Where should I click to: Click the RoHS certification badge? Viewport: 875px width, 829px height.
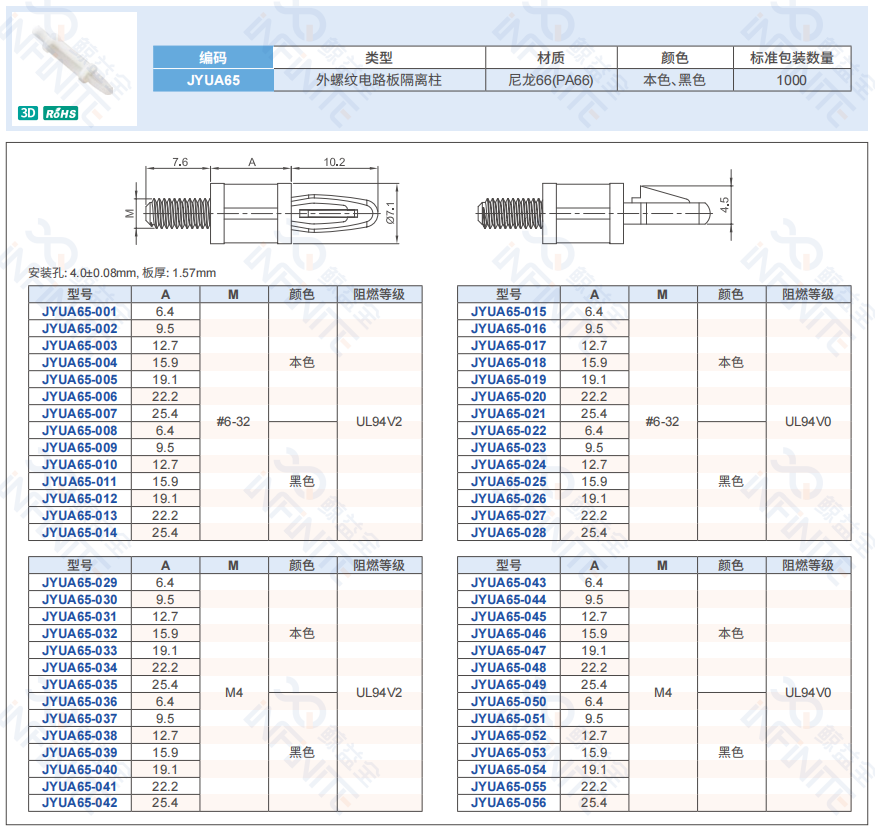point(61,114)
